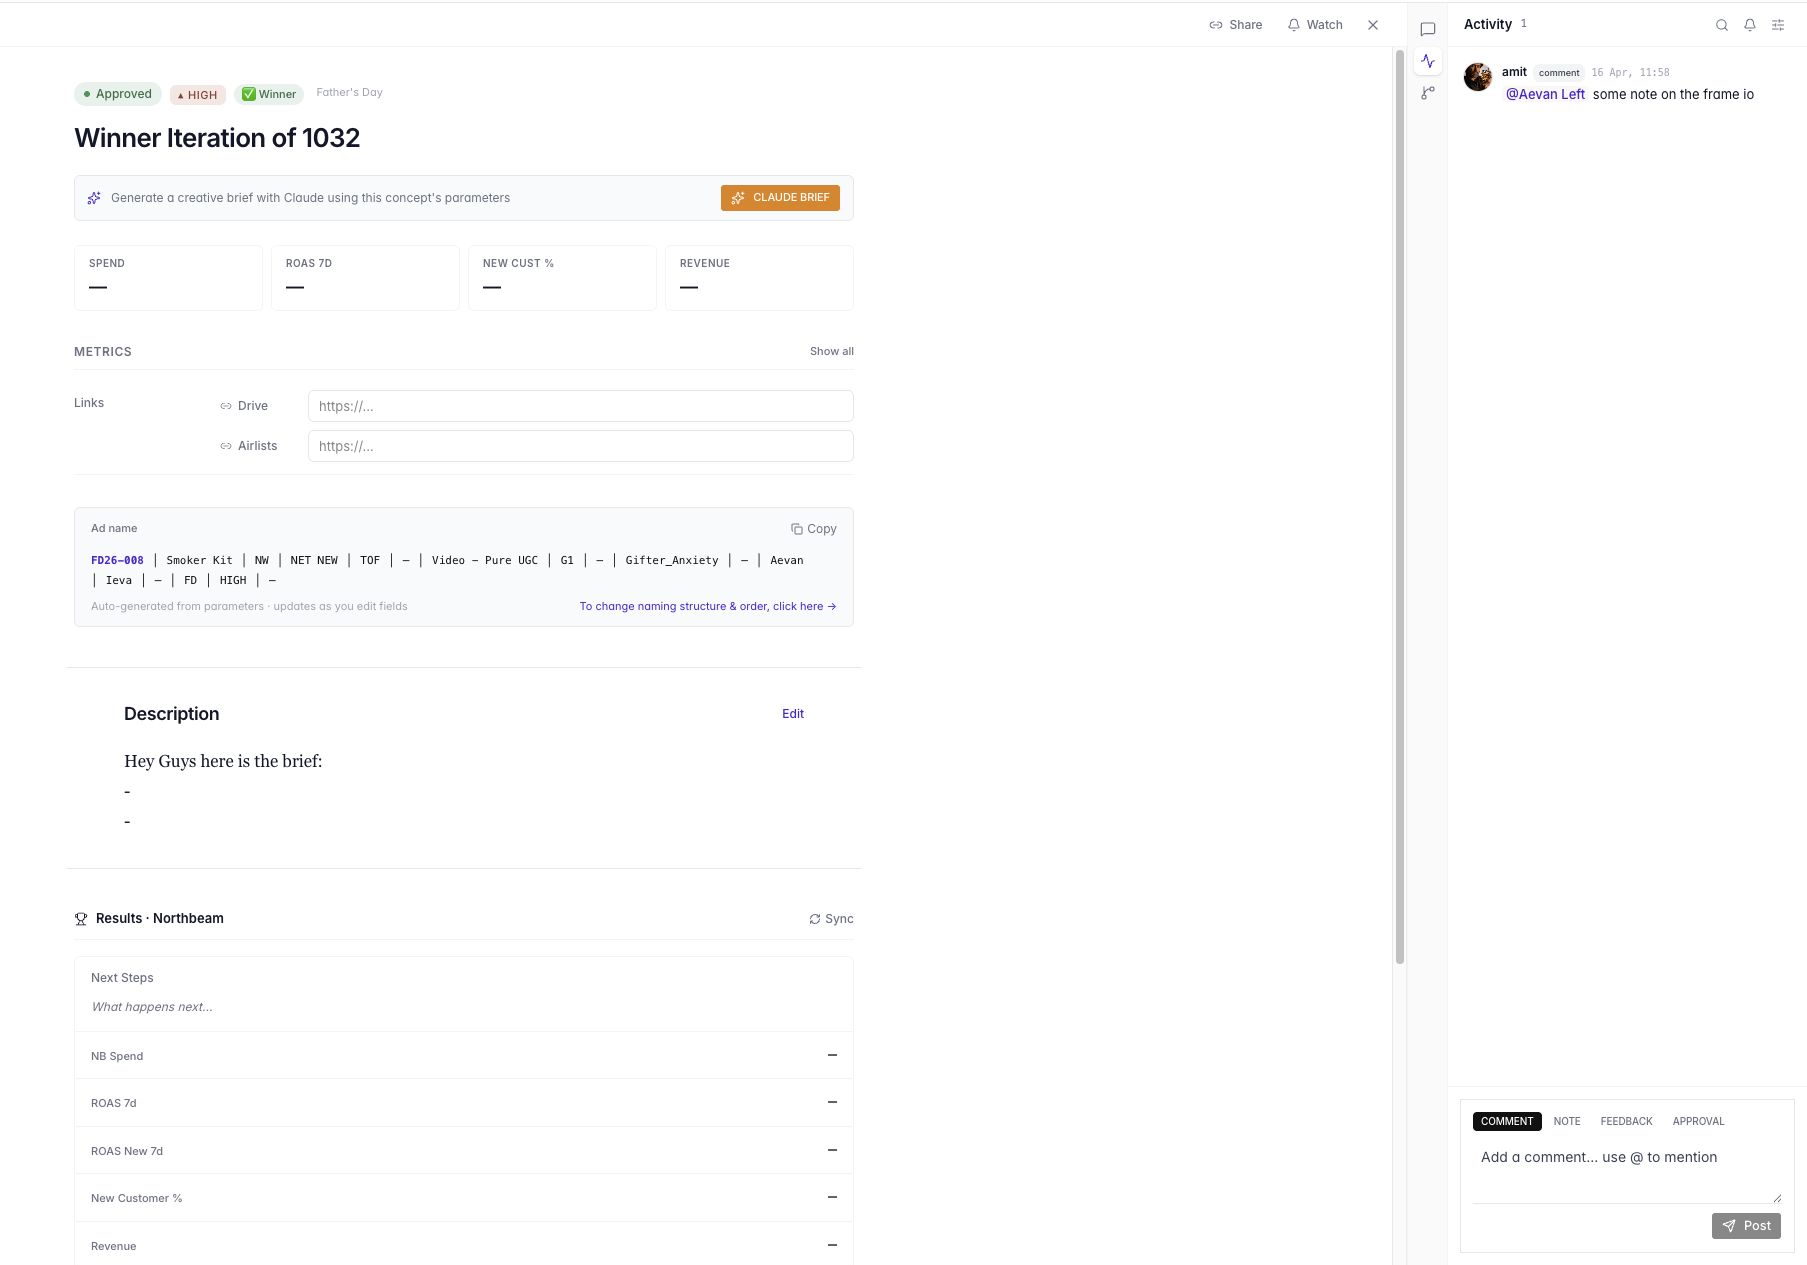This screenshot has width=1807, height=1265.
Task: Click the page vertical scrollbar
Action: (1400, 500)
